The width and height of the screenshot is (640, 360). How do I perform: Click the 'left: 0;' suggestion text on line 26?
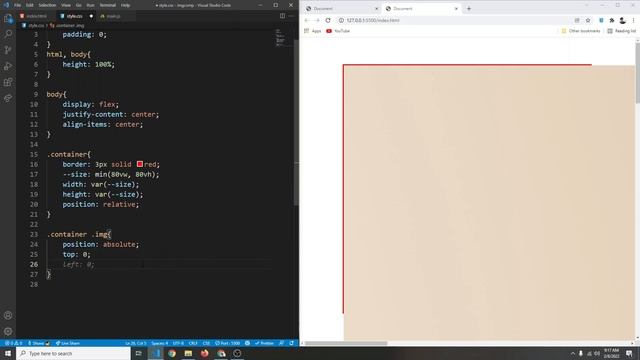[78, 264]
